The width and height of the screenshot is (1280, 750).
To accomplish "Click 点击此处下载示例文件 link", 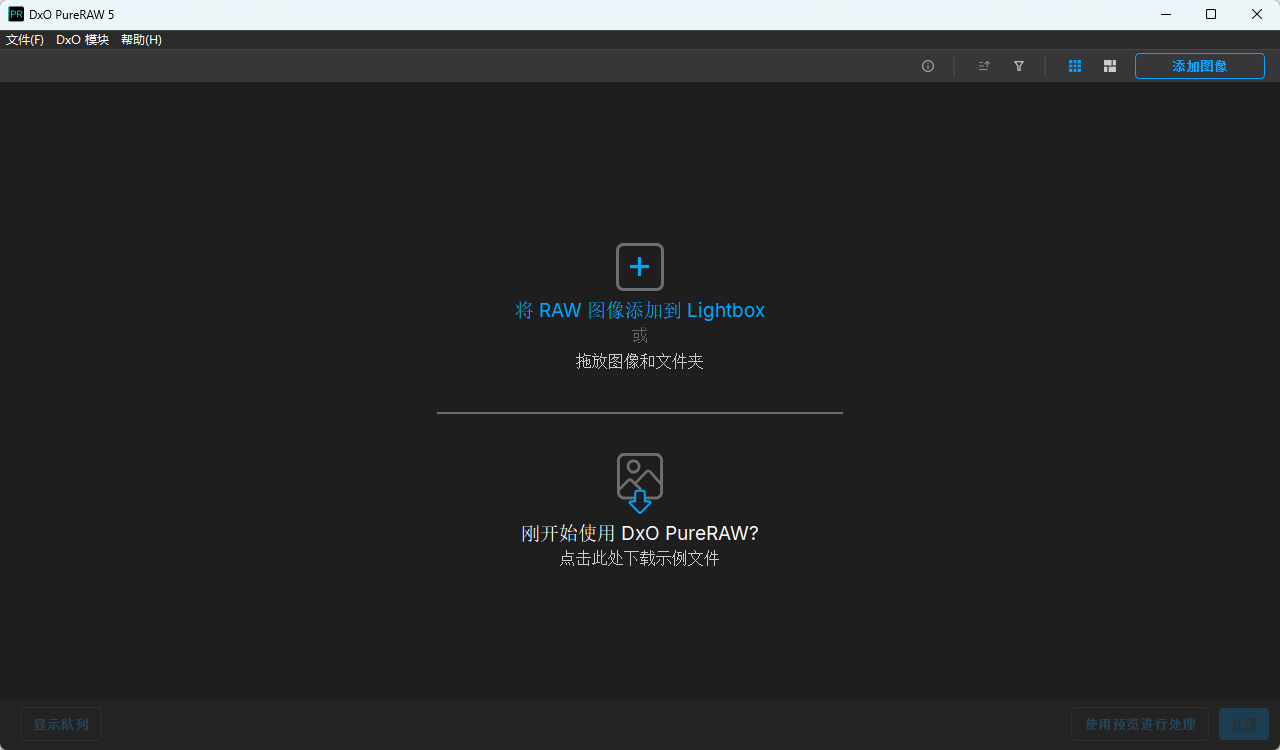I will pos(640,558).
